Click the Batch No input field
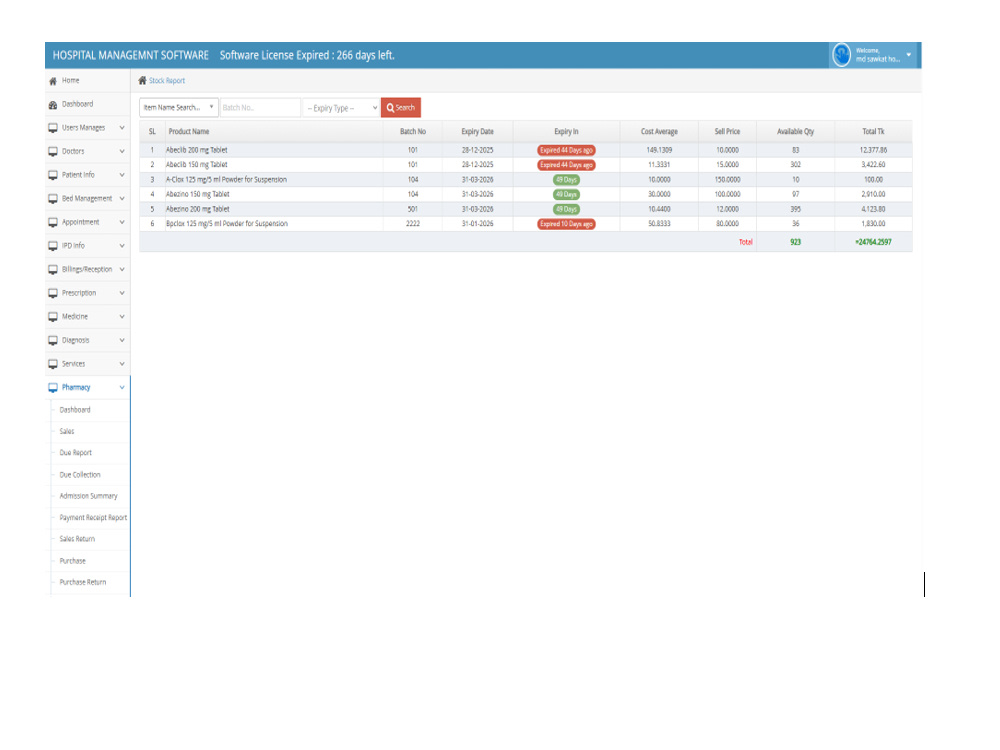Image resolution: width=1000 pixels, height=750 pixels. pyautogui.click(x=260, y=108)
